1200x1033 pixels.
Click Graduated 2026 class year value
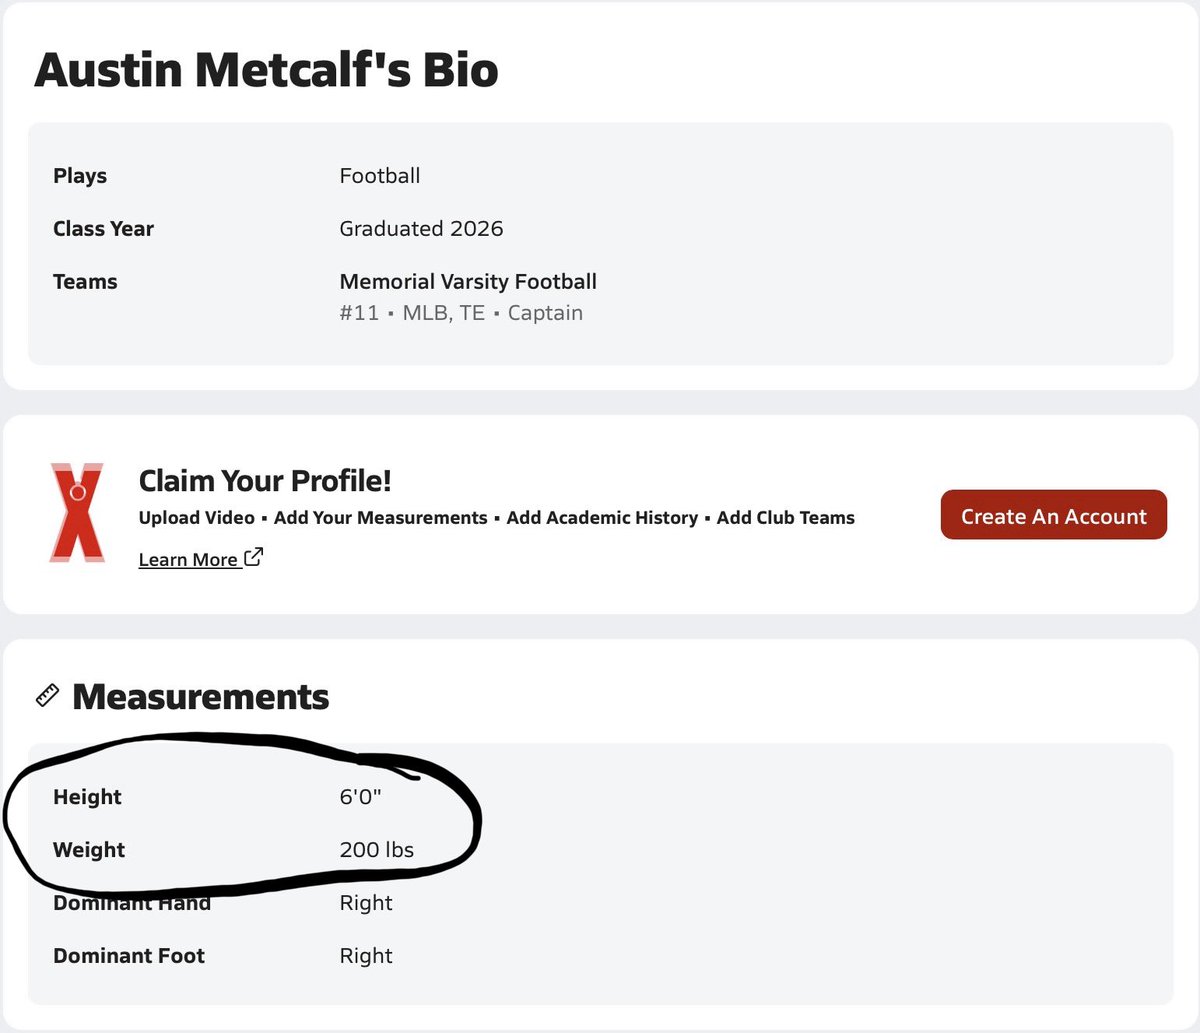pyautogui.click(x=421, y=228)
